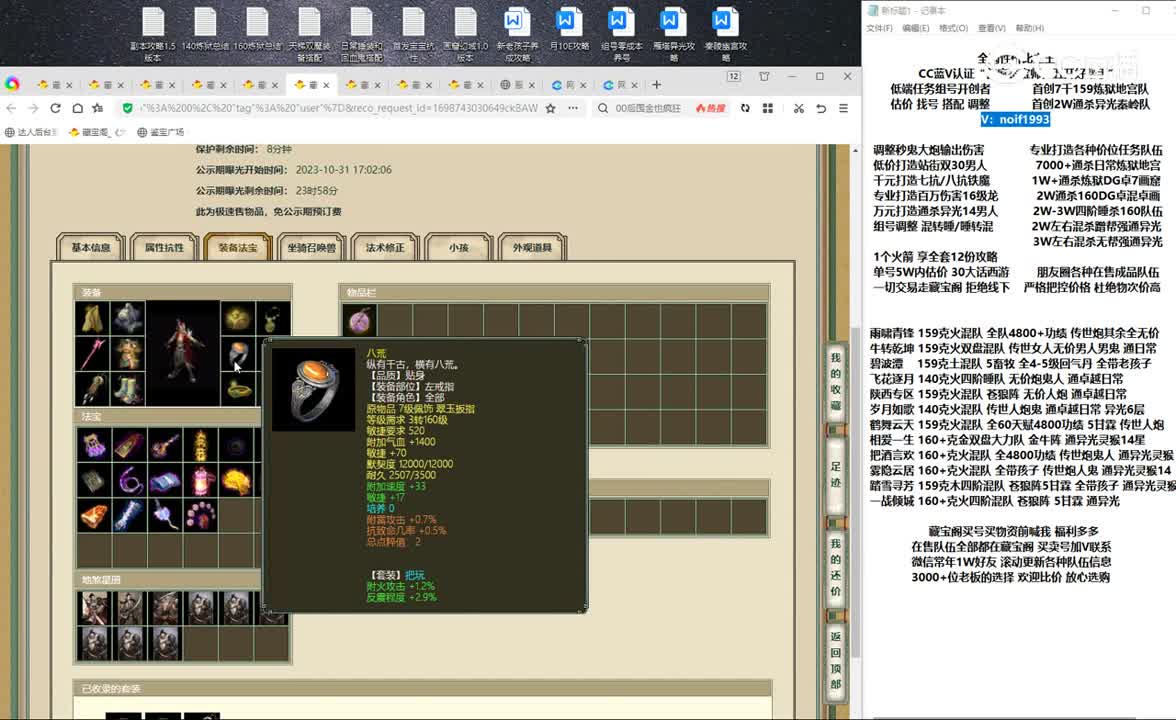Image resolution: width=1176 pixels, height=720 pixels.
Task: Go to the browser home page icon
Action: click(77, 108)
